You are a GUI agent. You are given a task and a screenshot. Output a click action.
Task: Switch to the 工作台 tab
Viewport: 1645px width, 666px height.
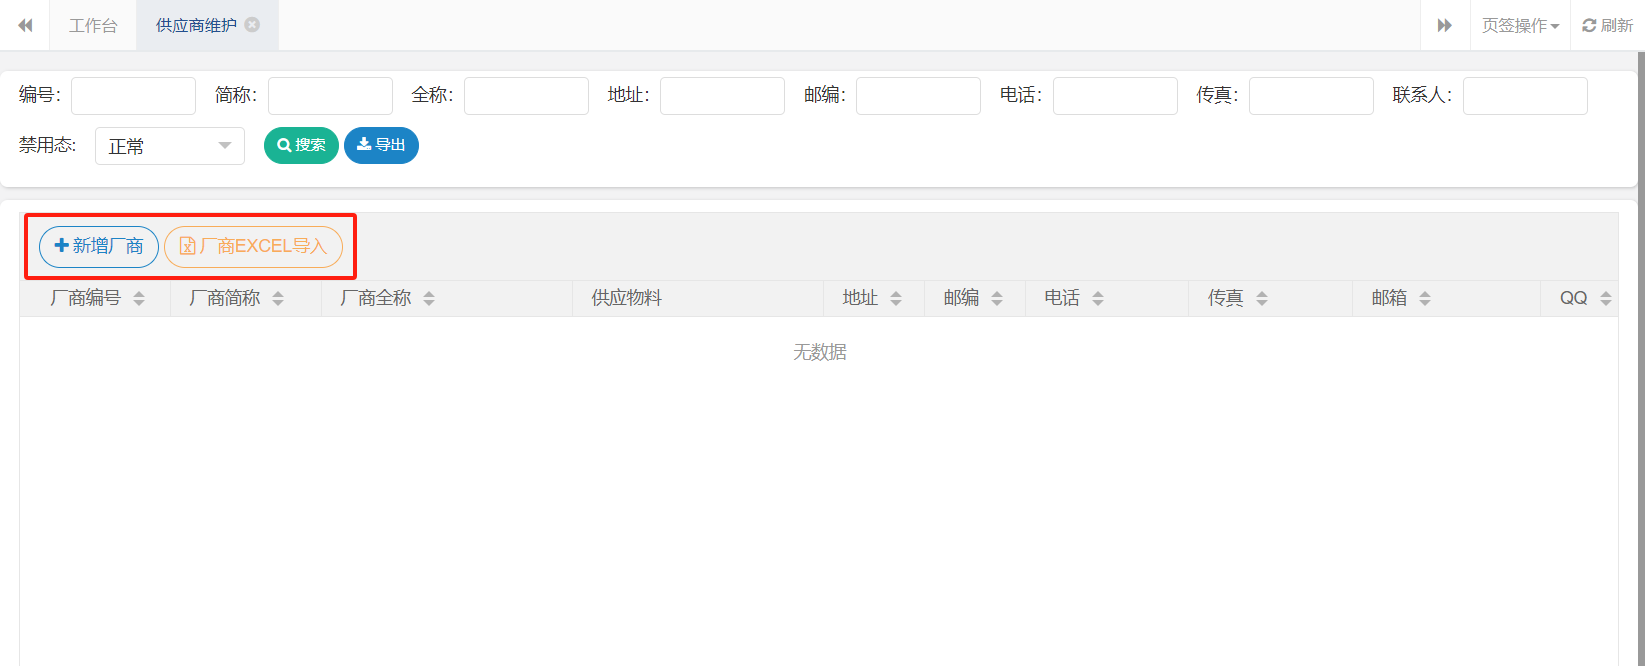pos(93,25)
